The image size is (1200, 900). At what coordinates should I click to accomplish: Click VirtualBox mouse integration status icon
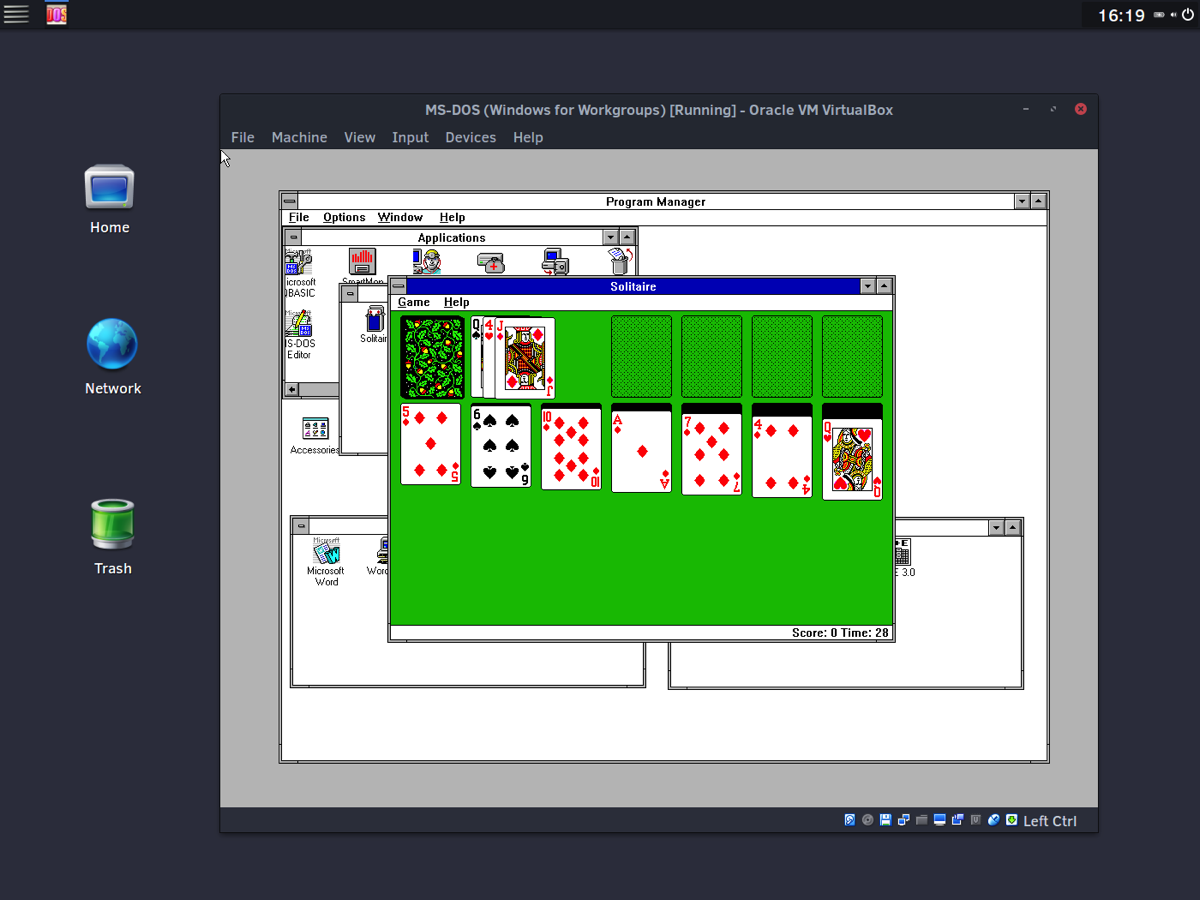click(x=994, y=820)
